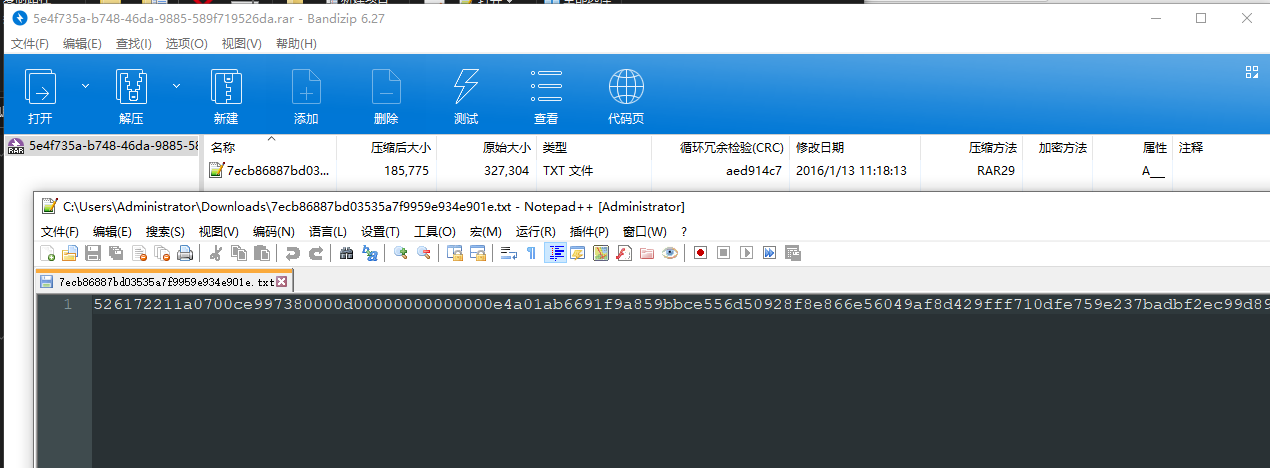Click the macro Playback button
Viewport: 1270px width, 468px height.
(x=746, y=253)
